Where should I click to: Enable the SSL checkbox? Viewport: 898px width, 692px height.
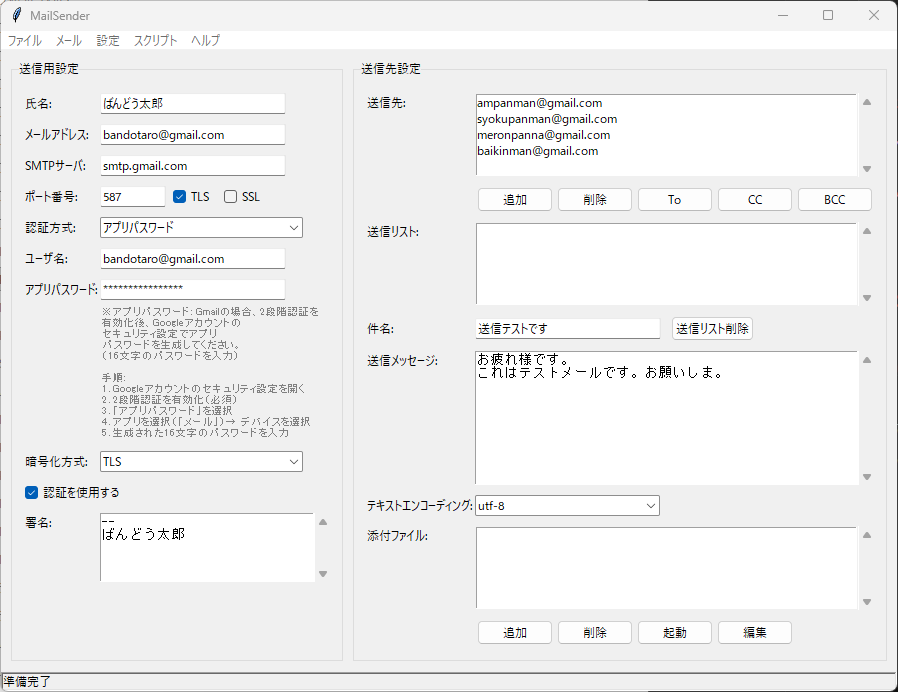coord(231,197)
